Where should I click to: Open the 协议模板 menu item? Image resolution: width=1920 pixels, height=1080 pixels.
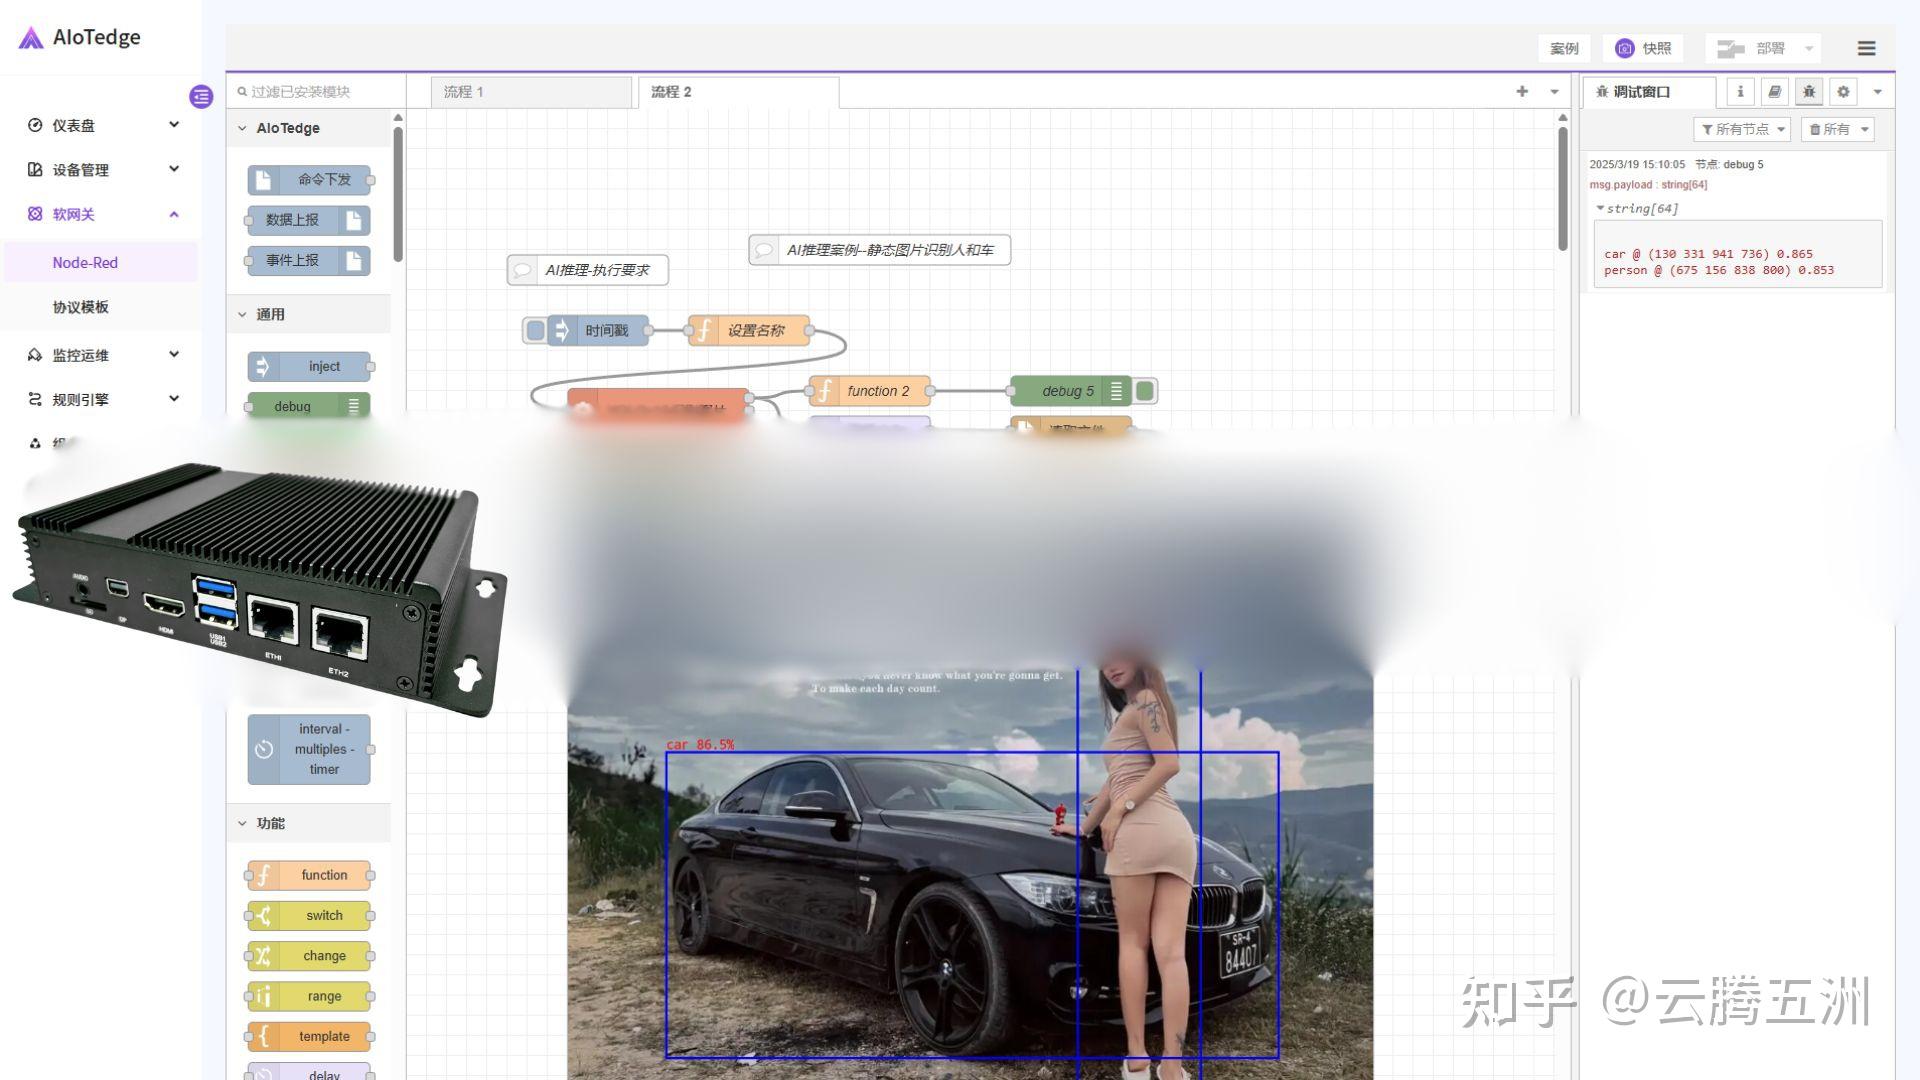81,307
